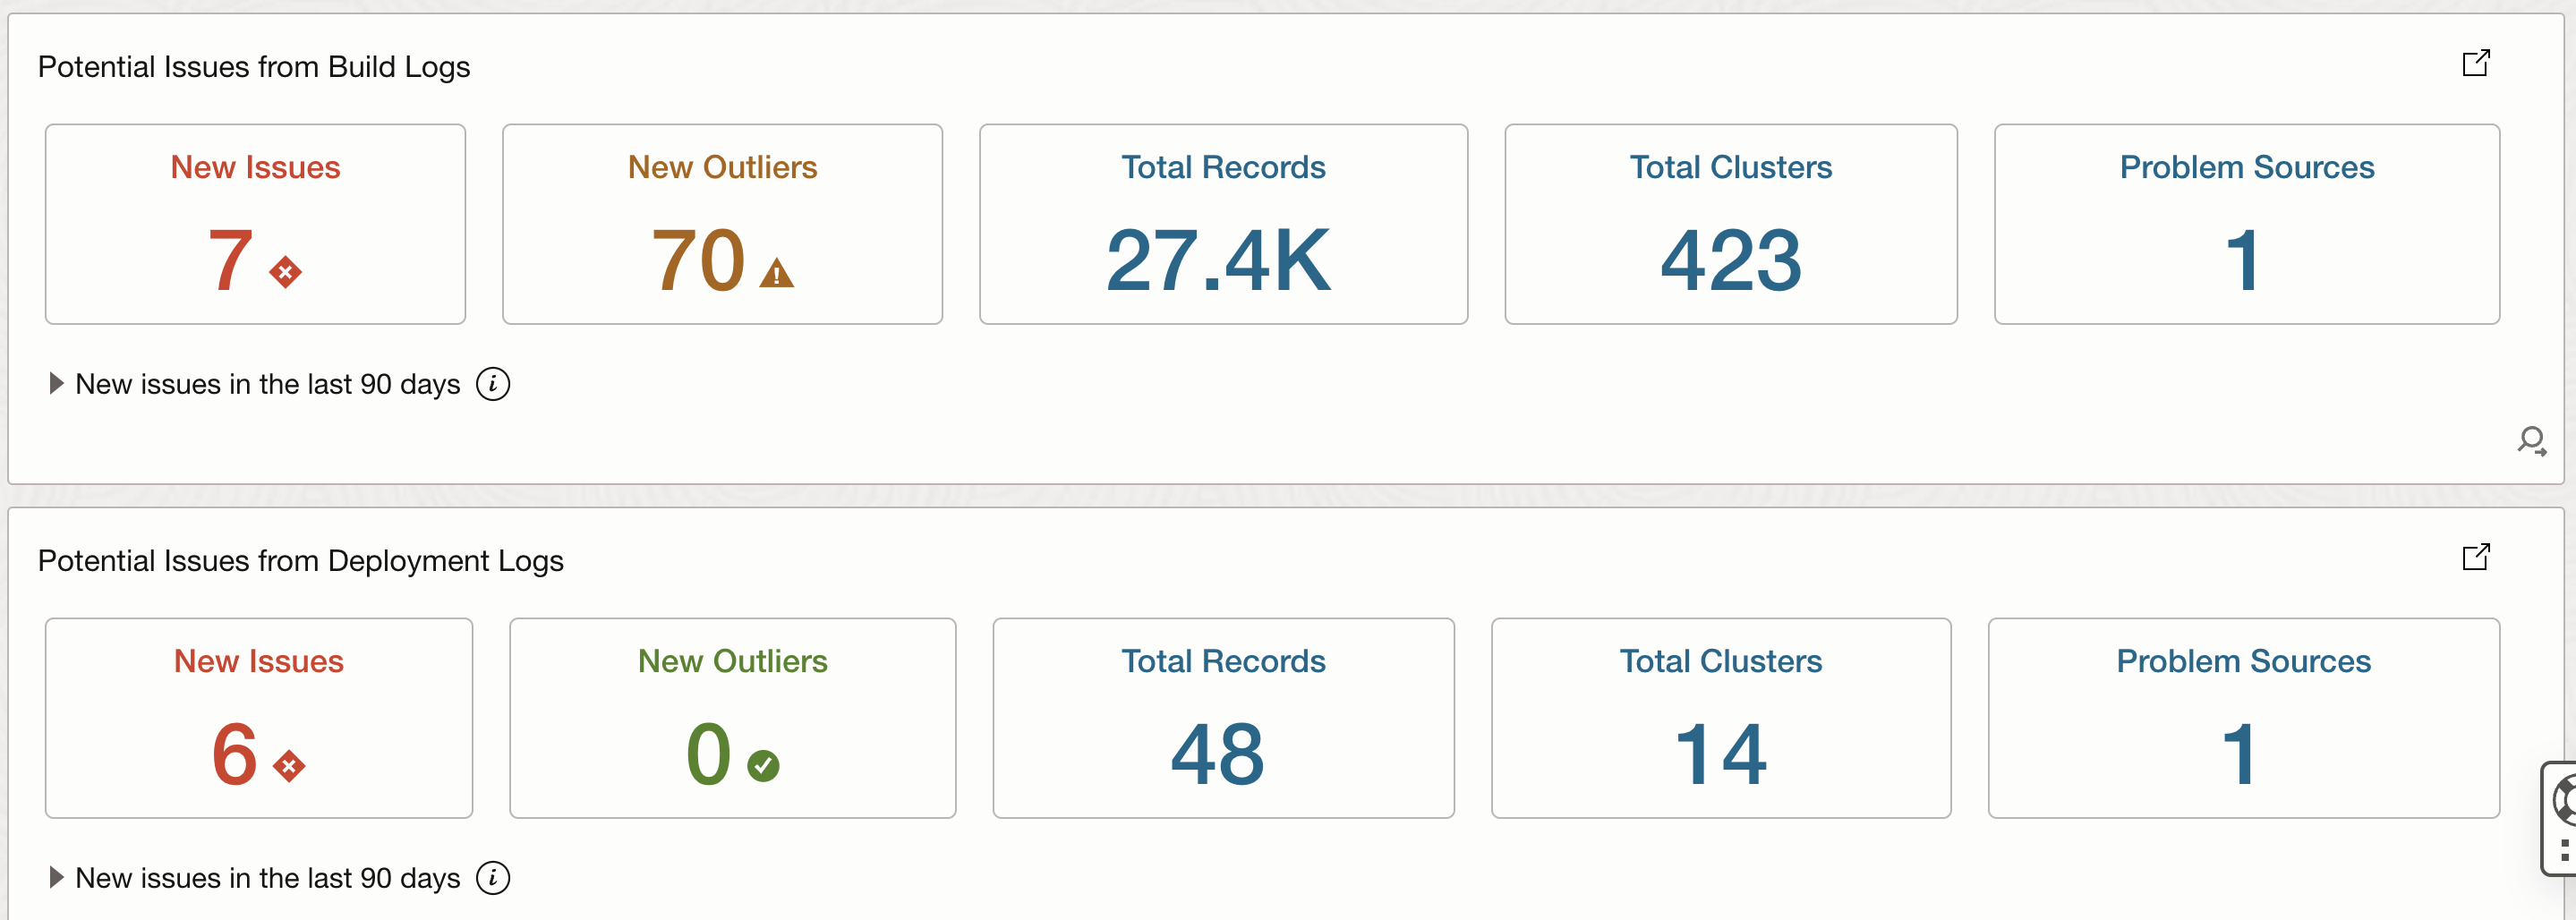This screenshot has width=2576, height=920.
Task: Open Deployment Logs Total Clusters 14 tile
Action: [x=1720, y=718]
